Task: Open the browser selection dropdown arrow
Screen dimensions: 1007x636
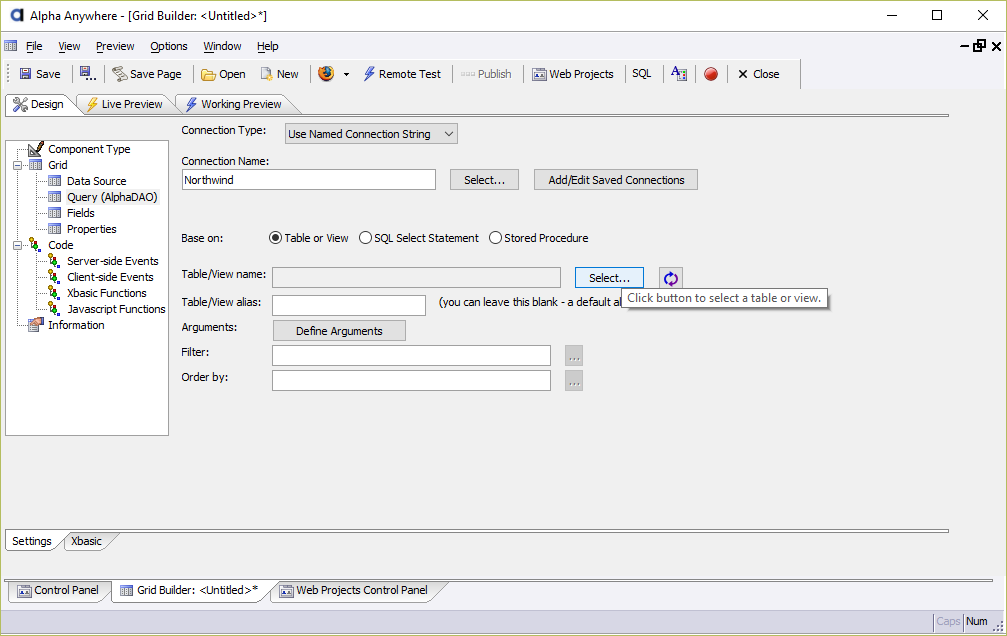Action: (x=346, y=75)
